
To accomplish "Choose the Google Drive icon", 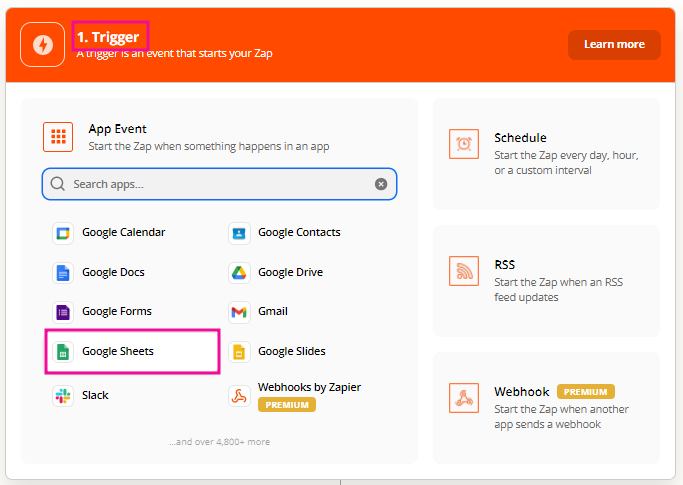I will click(x=239, y=273).
